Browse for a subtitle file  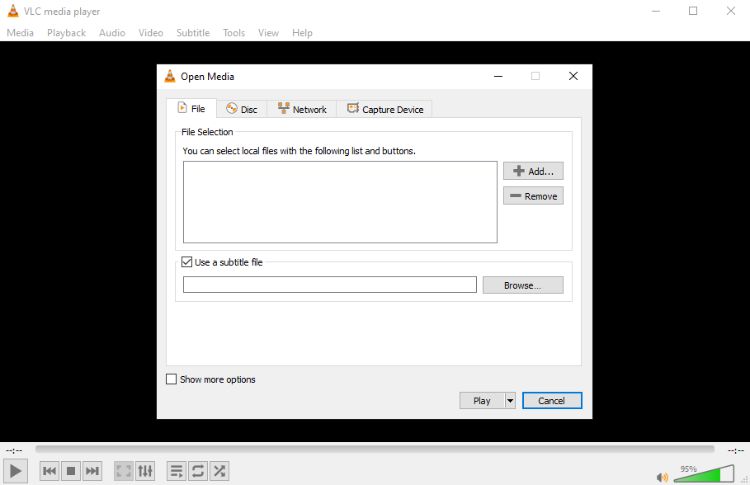(x=523, y=285)
